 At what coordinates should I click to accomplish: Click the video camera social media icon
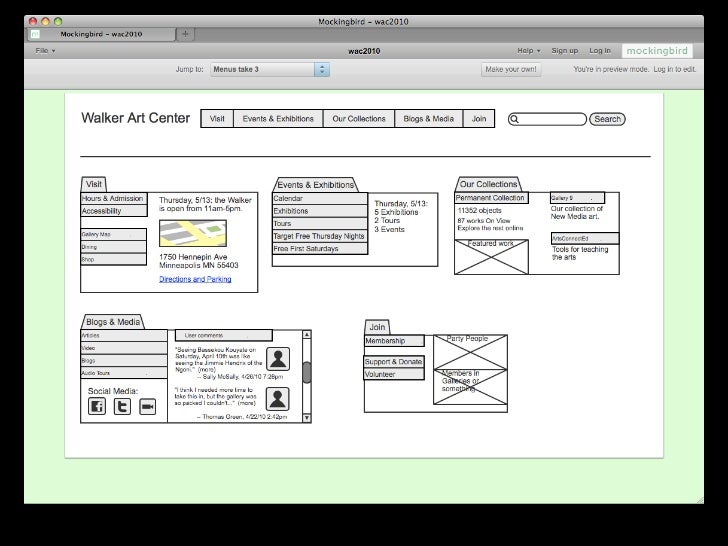tap(148, 407)
